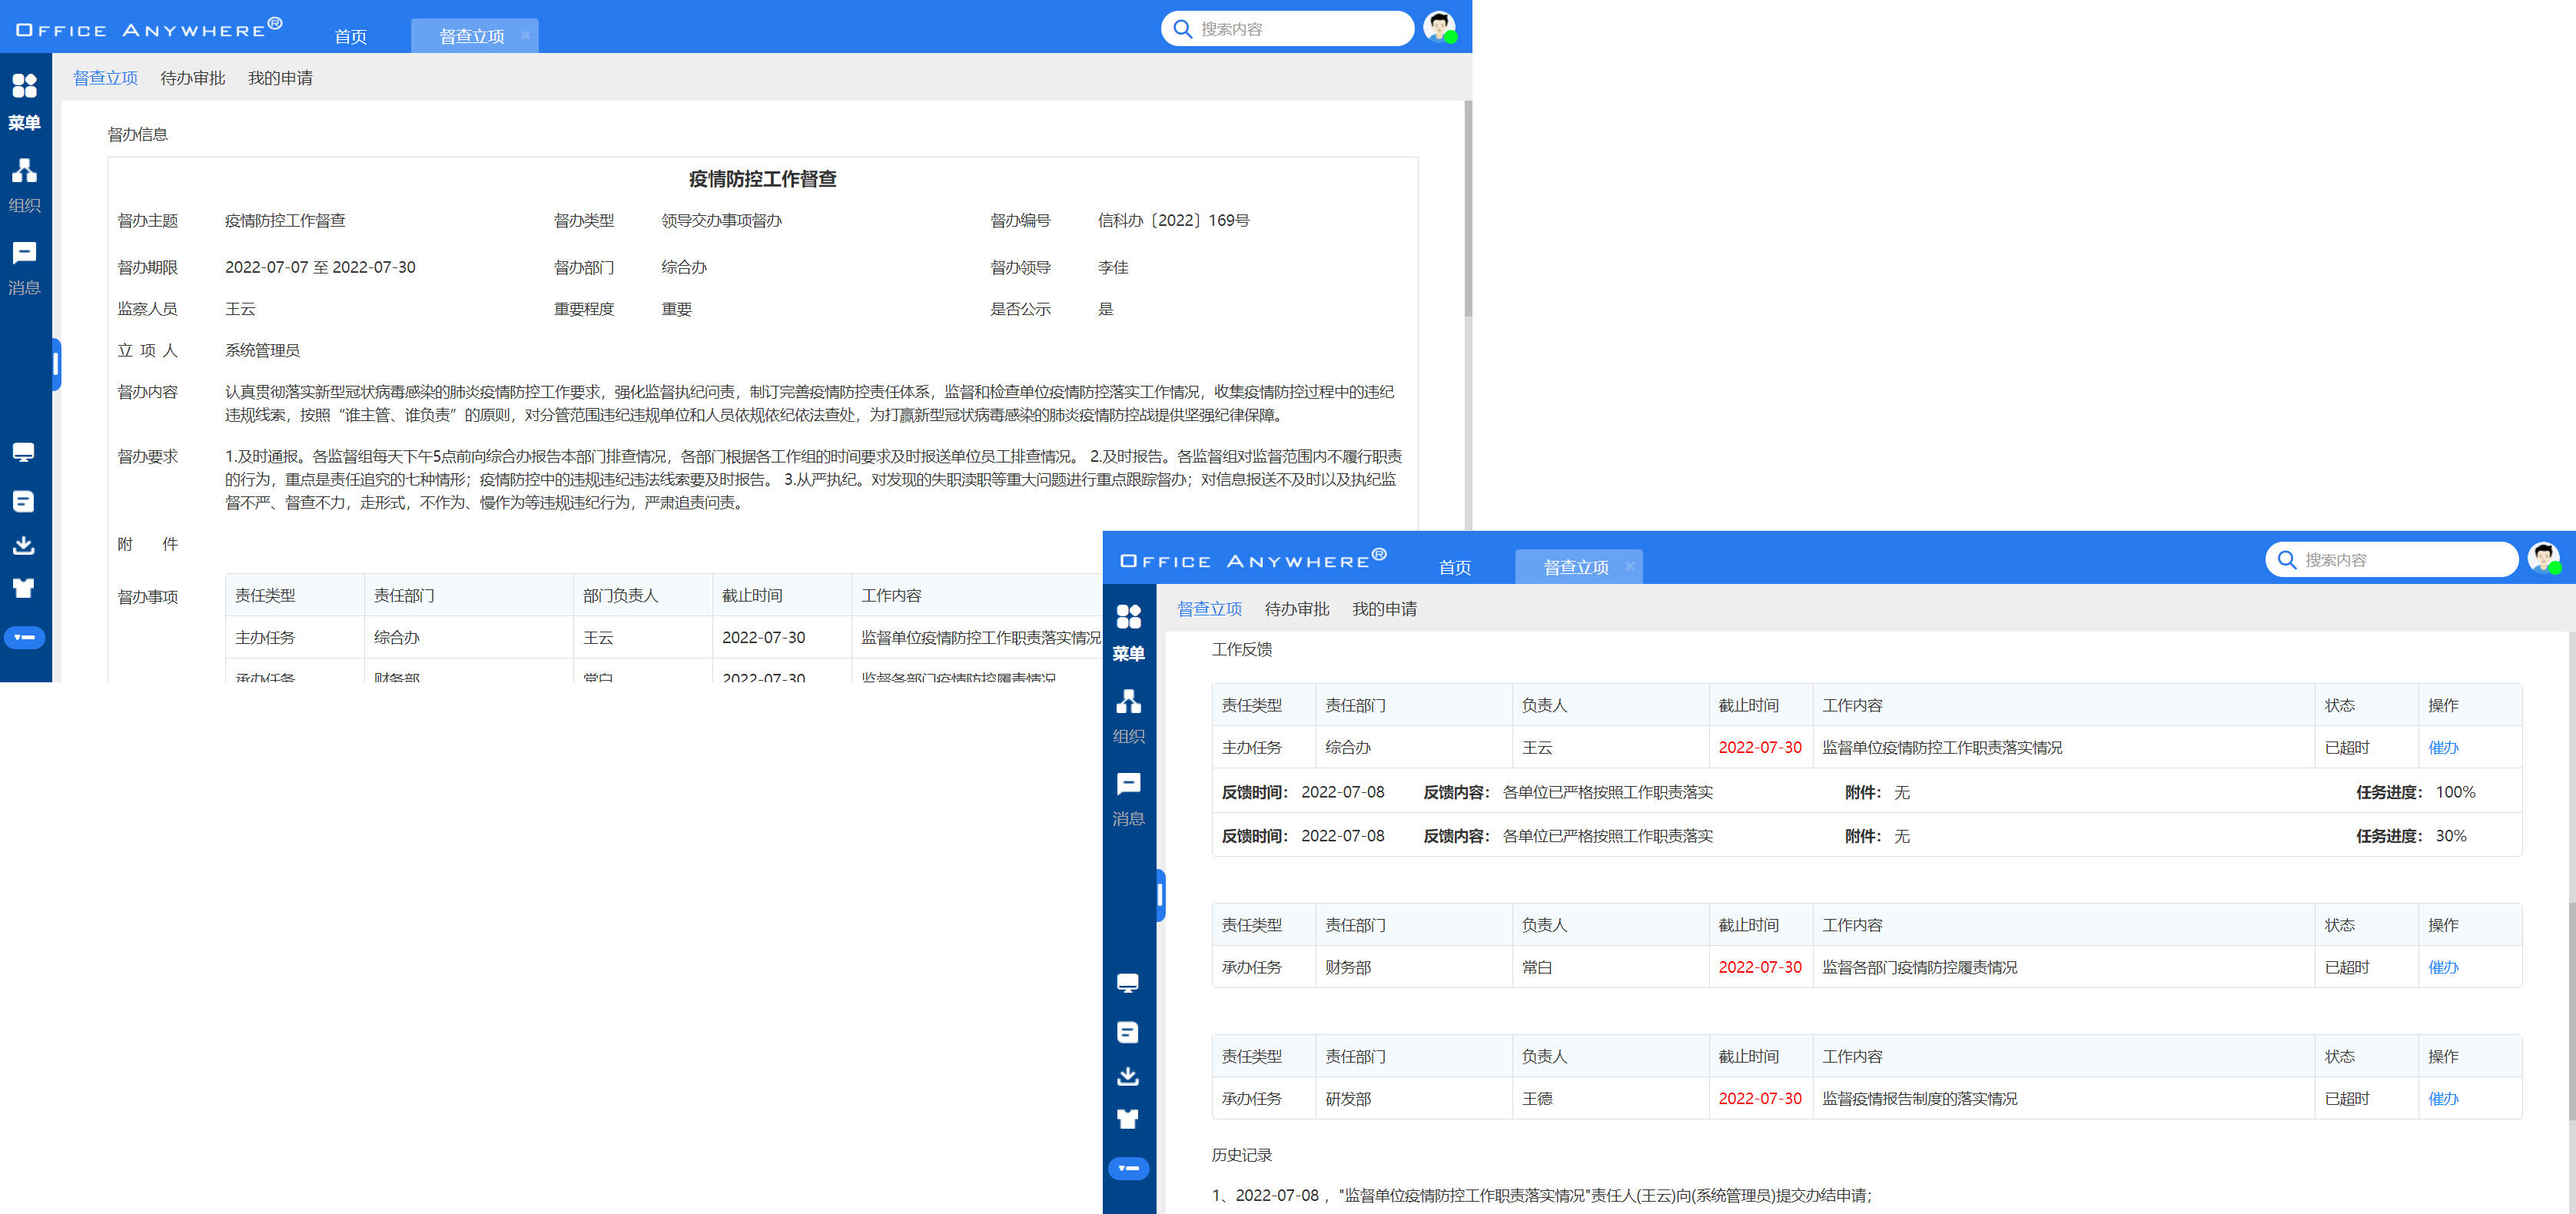Click vertical scrollbar of the 督办信息 window
The image size is (2576, 1214).
click(1468, 210)
